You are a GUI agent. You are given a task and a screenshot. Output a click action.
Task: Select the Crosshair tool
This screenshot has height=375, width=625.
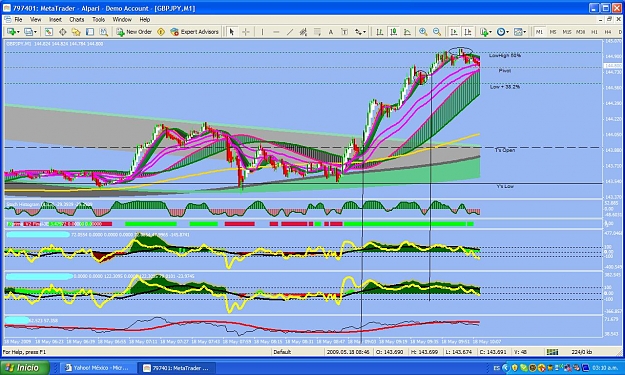246,32
